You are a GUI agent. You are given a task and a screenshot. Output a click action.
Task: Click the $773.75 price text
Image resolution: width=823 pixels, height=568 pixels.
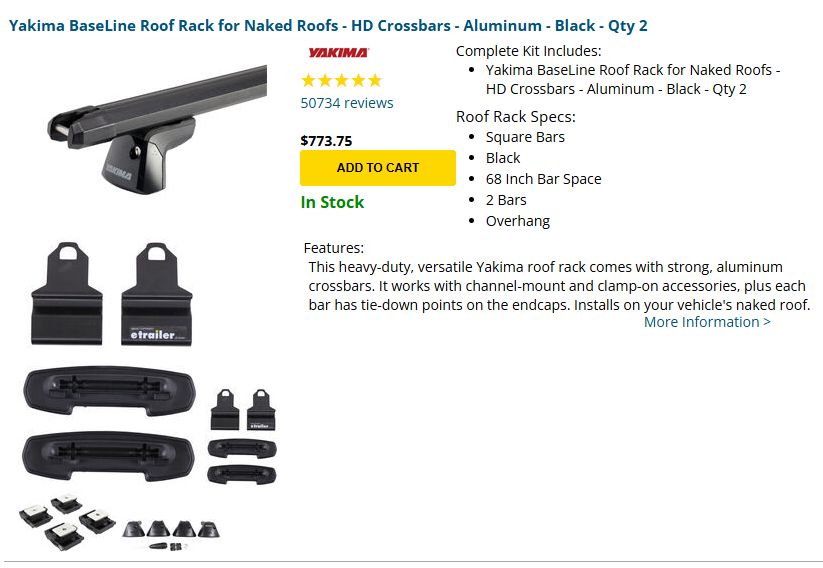(x=326, y=141)
